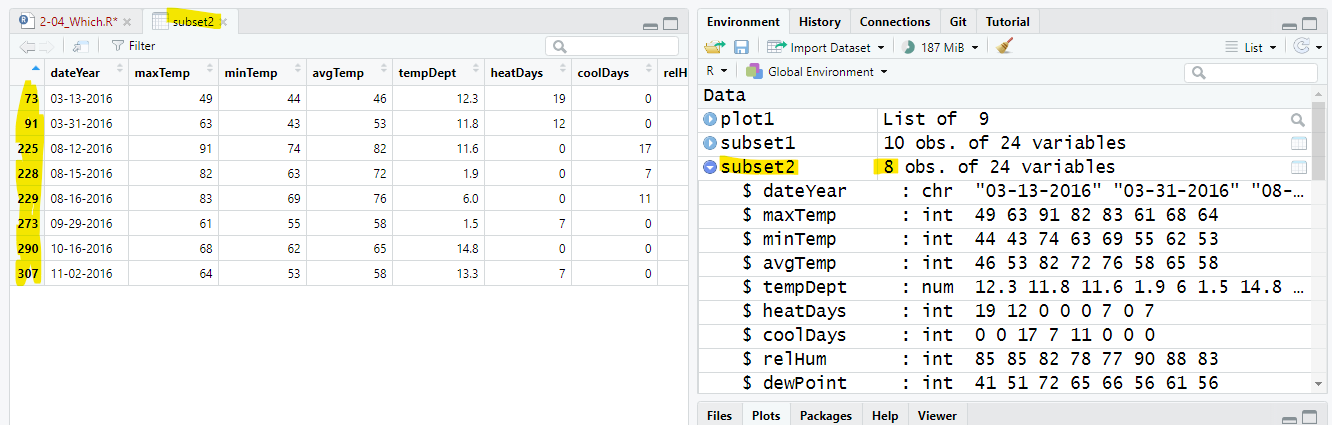The image size is (1332, 425).
Task: Click the Global Environment icon
Action: pyautogui.click(x=754, y=71)
